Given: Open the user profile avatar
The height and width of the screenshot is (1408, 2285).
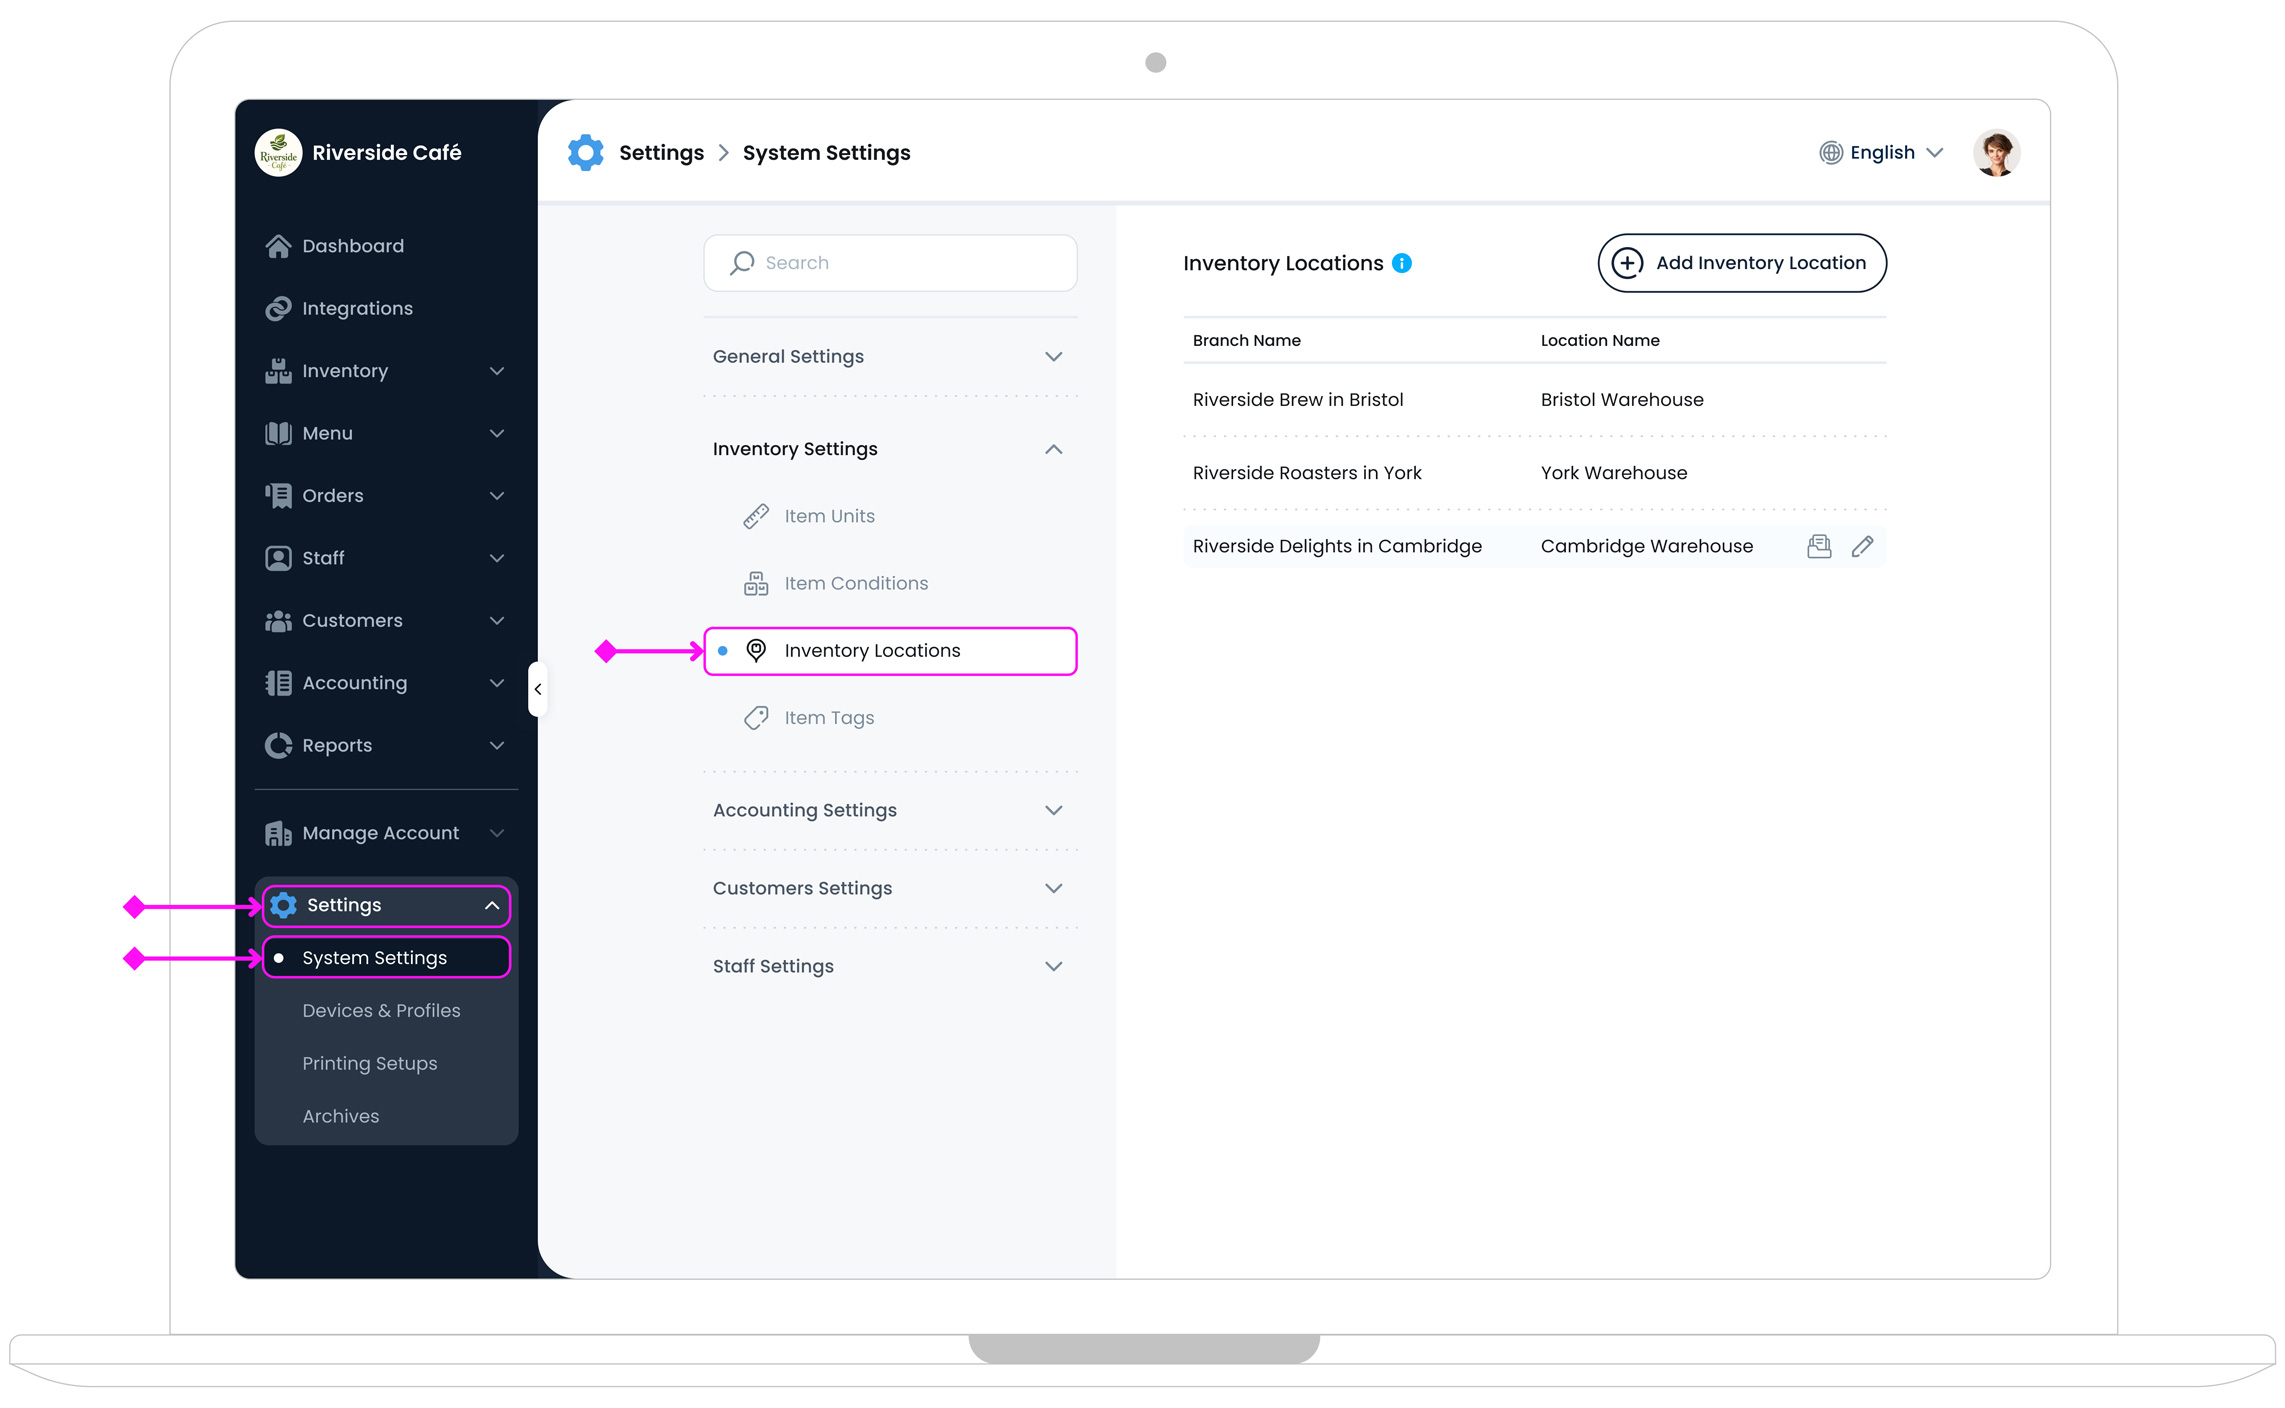Looking at the screenshot, I should (1995, 153).
